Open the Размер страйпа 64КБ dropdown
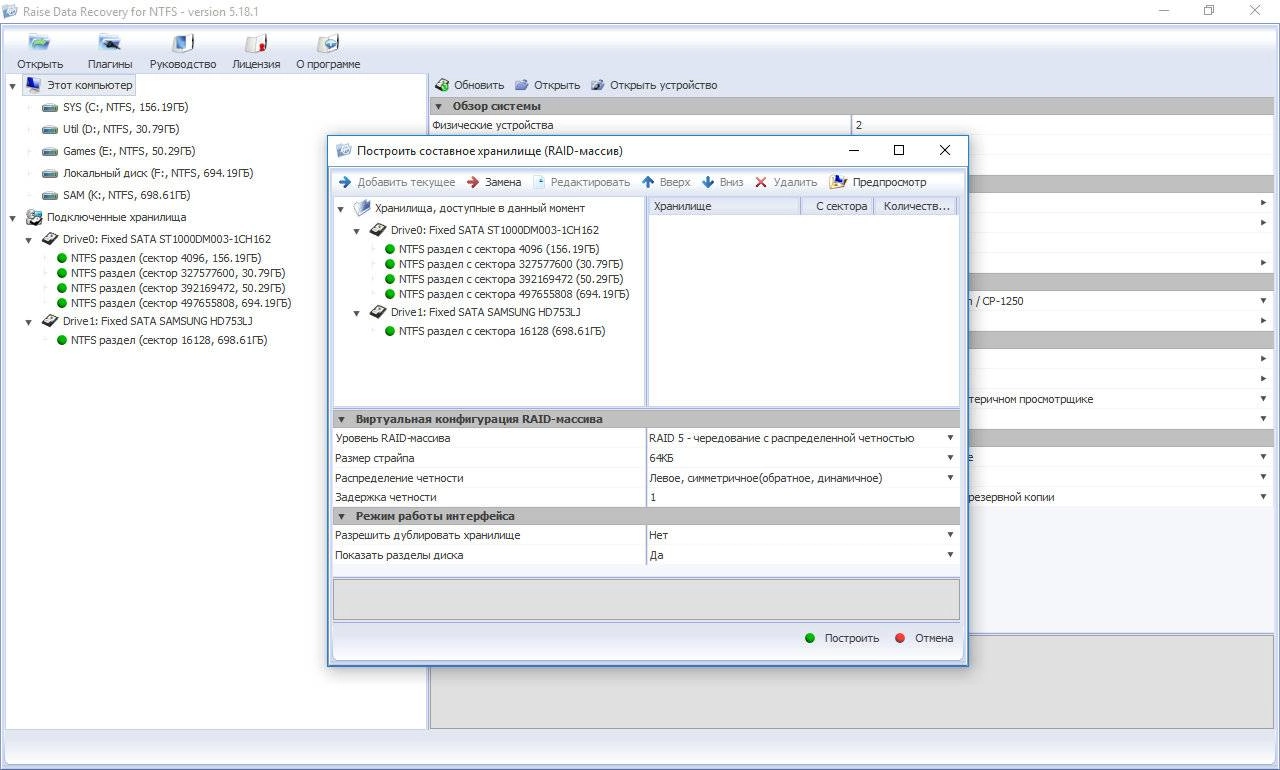Image resolution: width=1280 pixels, height=770 pixels. click(x=950, y=458)
